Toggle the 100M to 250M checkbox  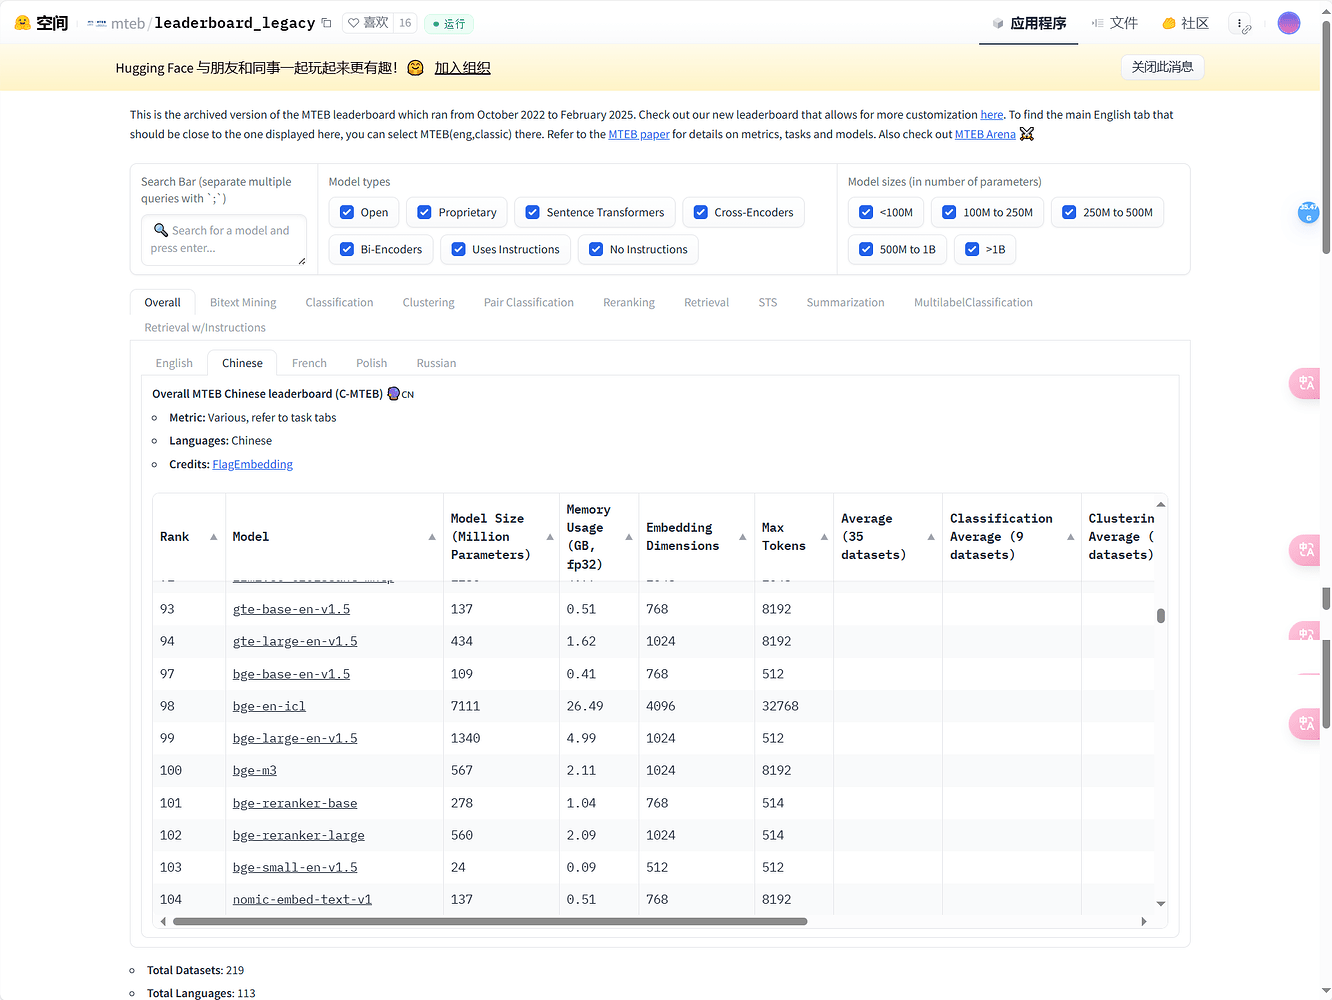click(949, 212)
